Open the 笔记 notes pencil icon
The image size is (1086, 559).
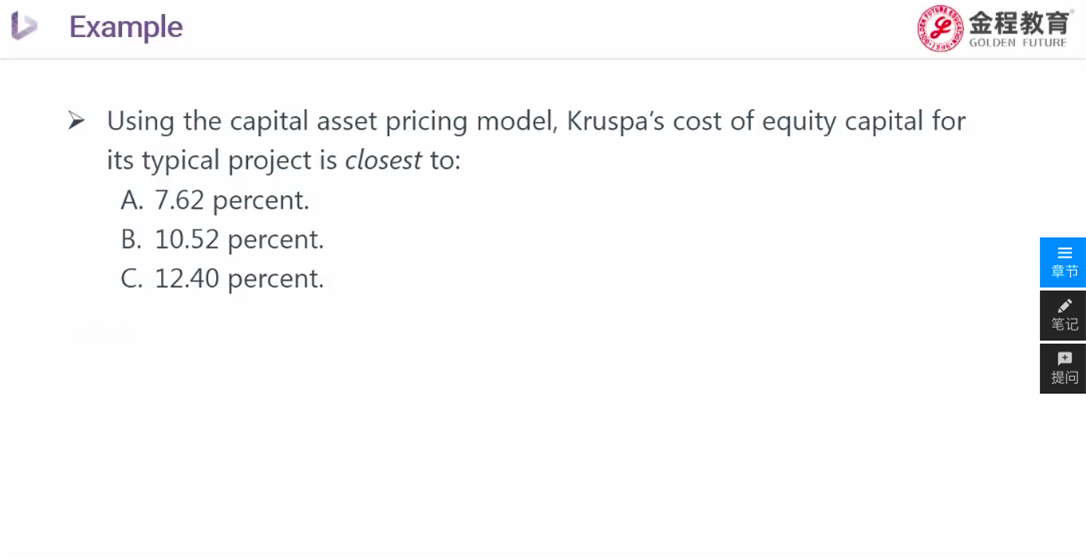(x=1065, y=305)
